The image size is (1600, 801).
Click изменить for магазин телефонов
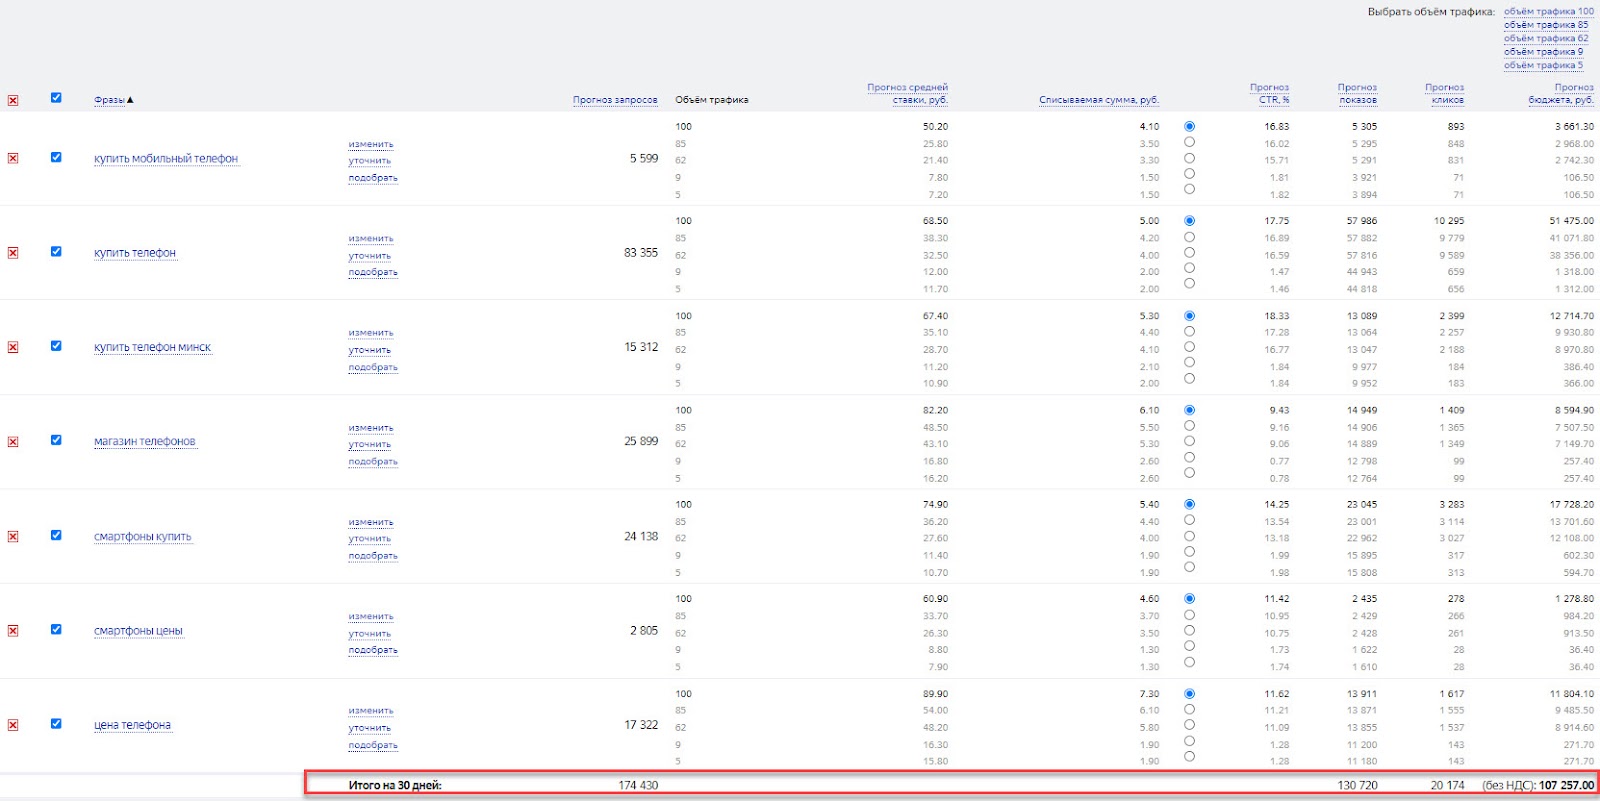pyautogui.click(x=371, y=428)
